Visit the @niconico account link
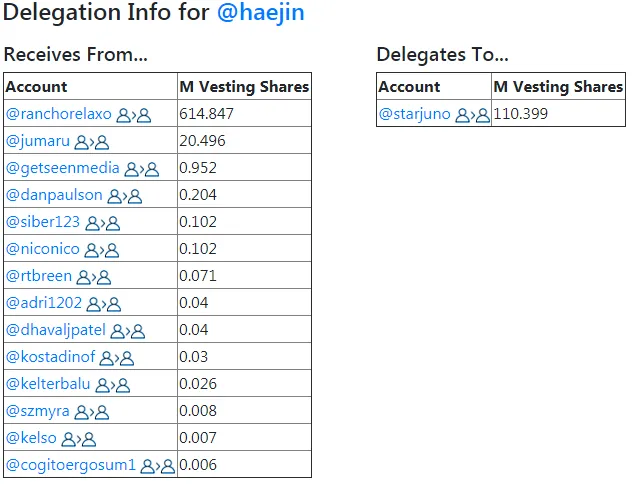The image size is (644, 487). click(43, 249)
